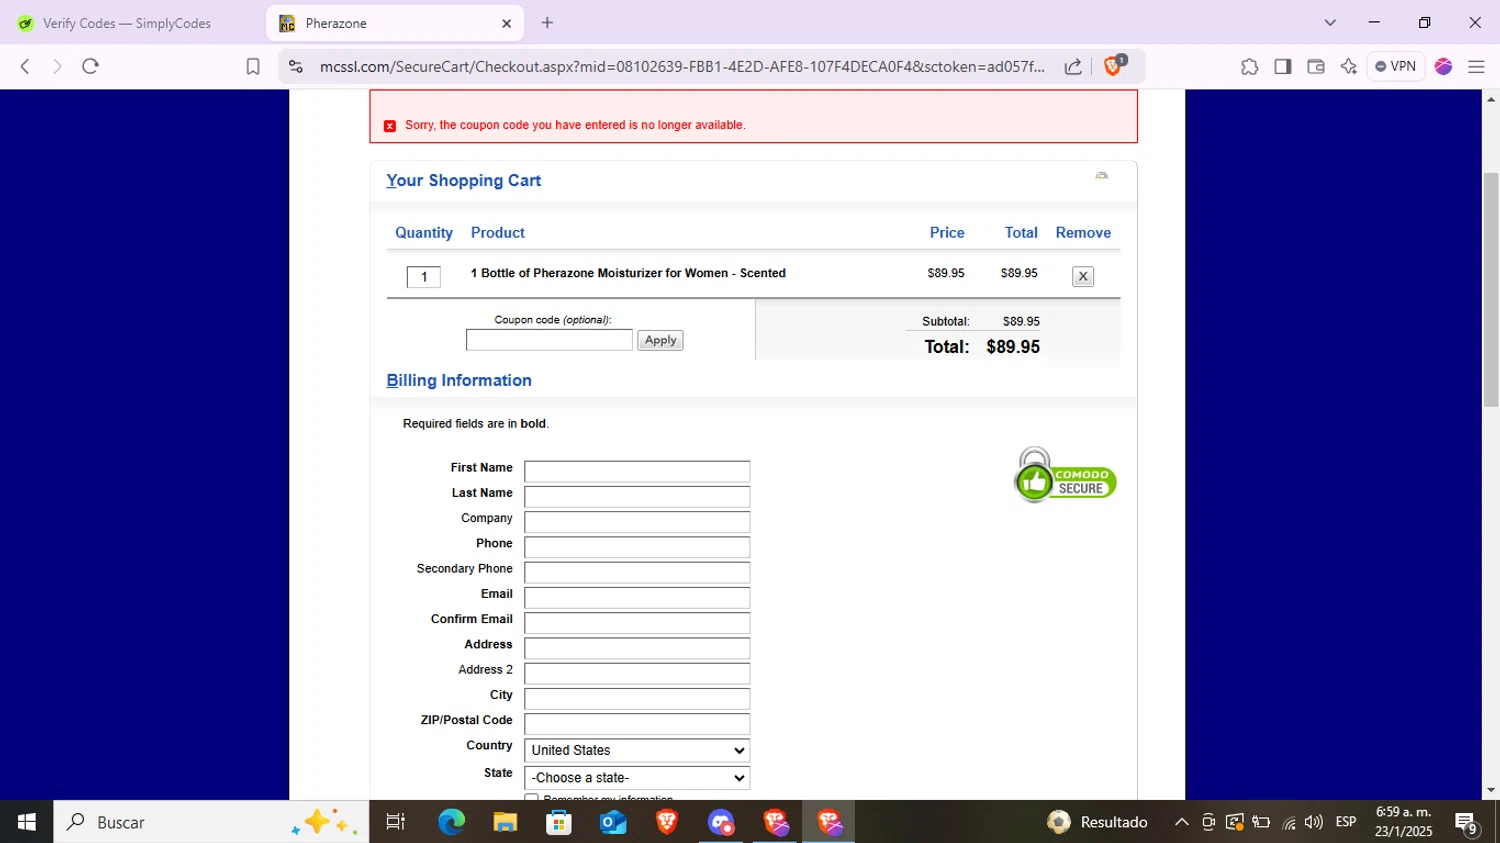Click the Billing Information heading
Viewport: 1500px width, 843px height.
click(x=459, y=380)
